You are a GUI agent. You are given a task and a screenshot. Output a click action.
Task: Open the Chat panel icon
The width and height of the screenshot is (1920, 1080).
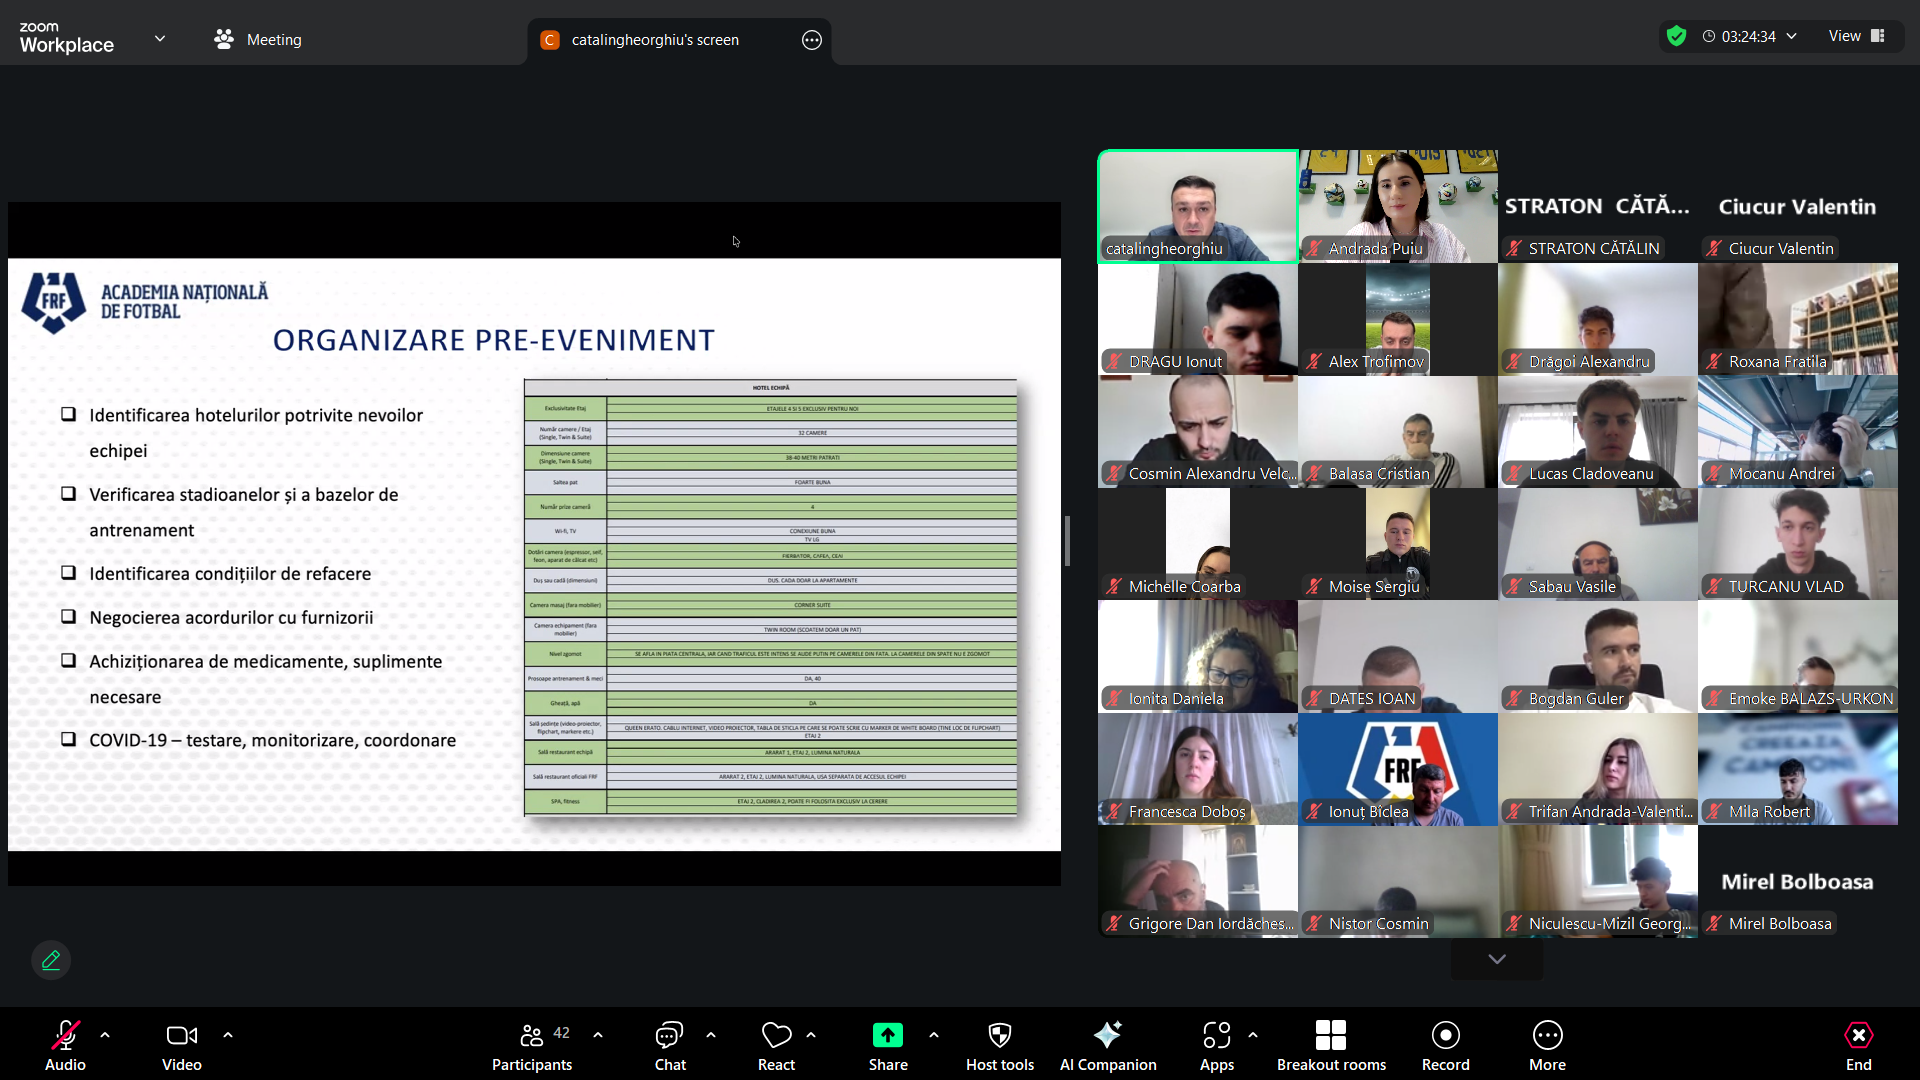click(669, 1036)
